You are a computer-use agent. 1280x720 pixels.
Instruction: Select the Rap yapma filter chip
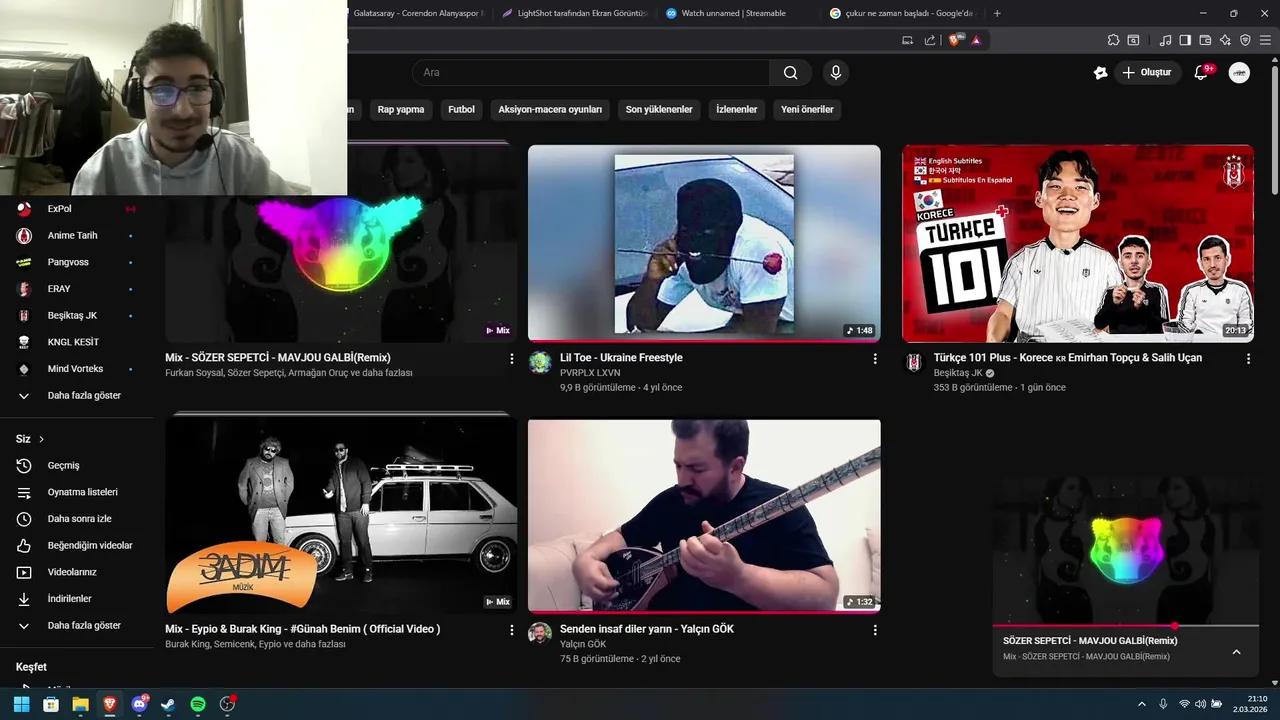(400, 109)
